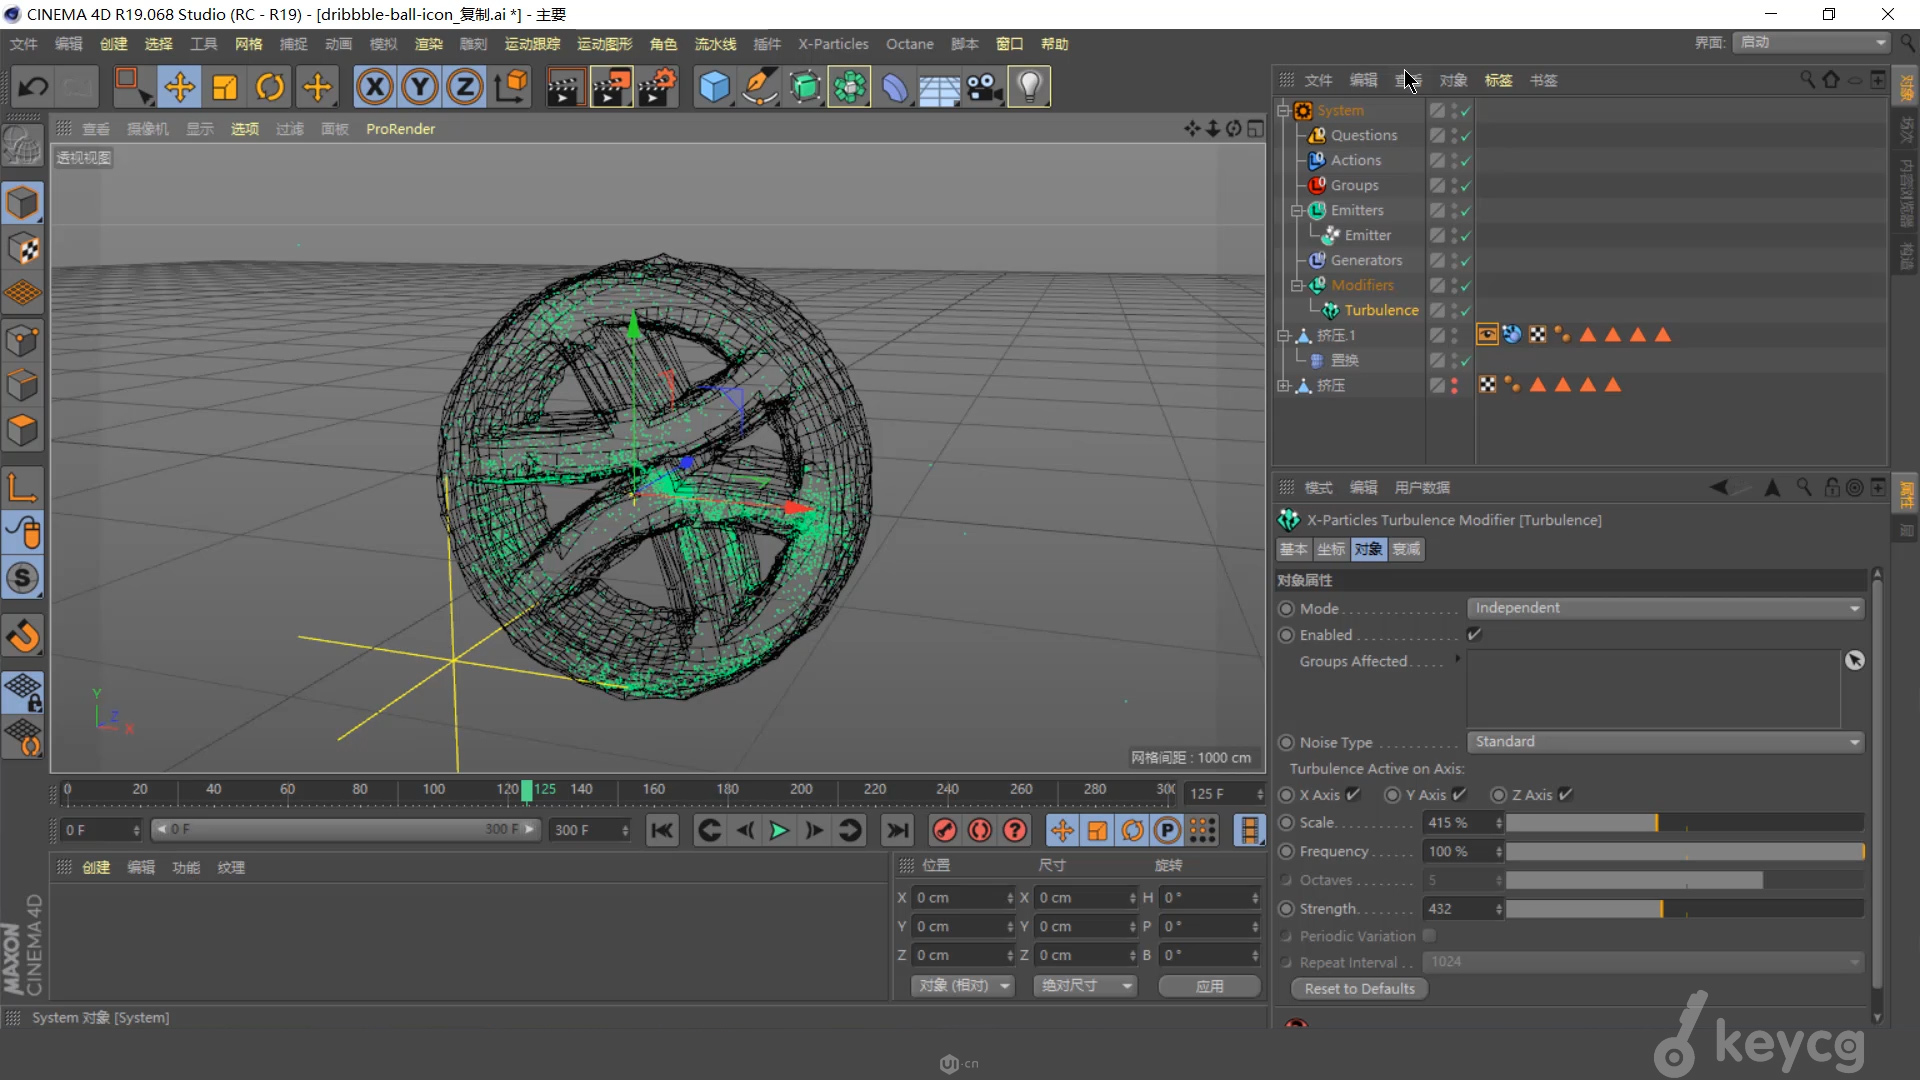Open Noise Type dropdown showing Standard
1920x1080 pixels.
1665,742
